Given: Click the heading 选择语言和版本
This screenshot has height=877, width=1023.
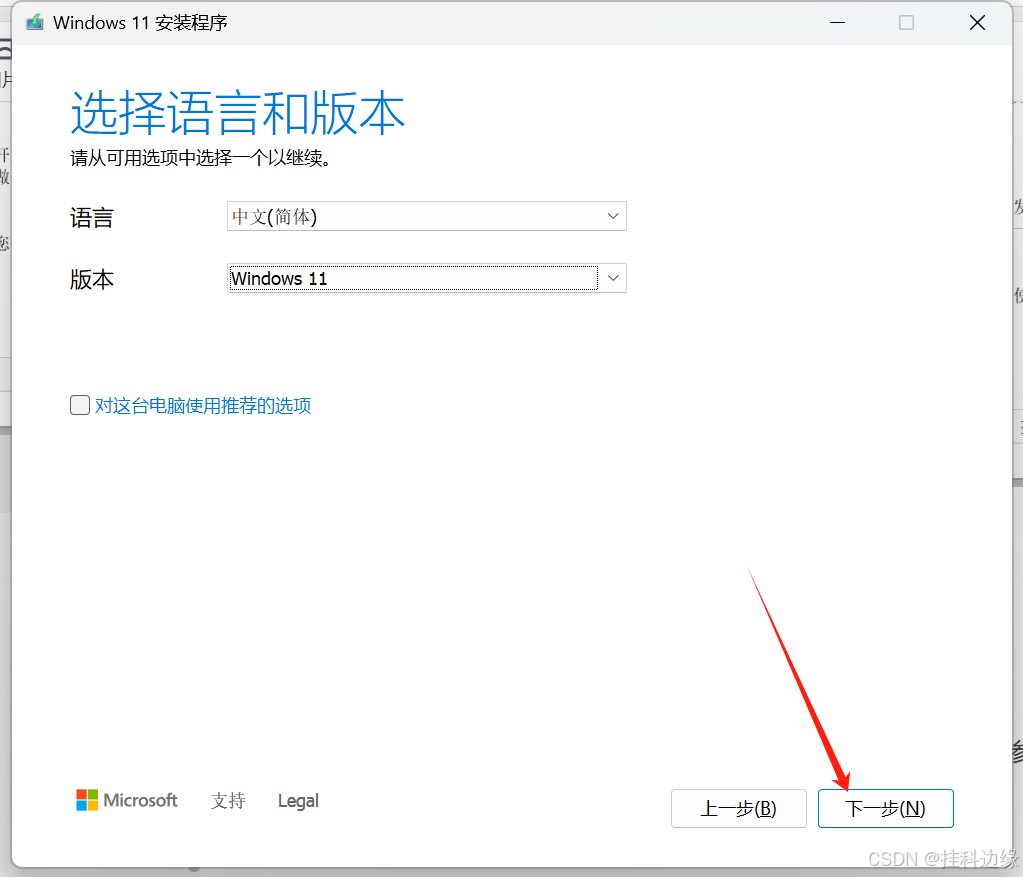Looking at the screenshot, I should pyautogui.click(x=237, y=113).
